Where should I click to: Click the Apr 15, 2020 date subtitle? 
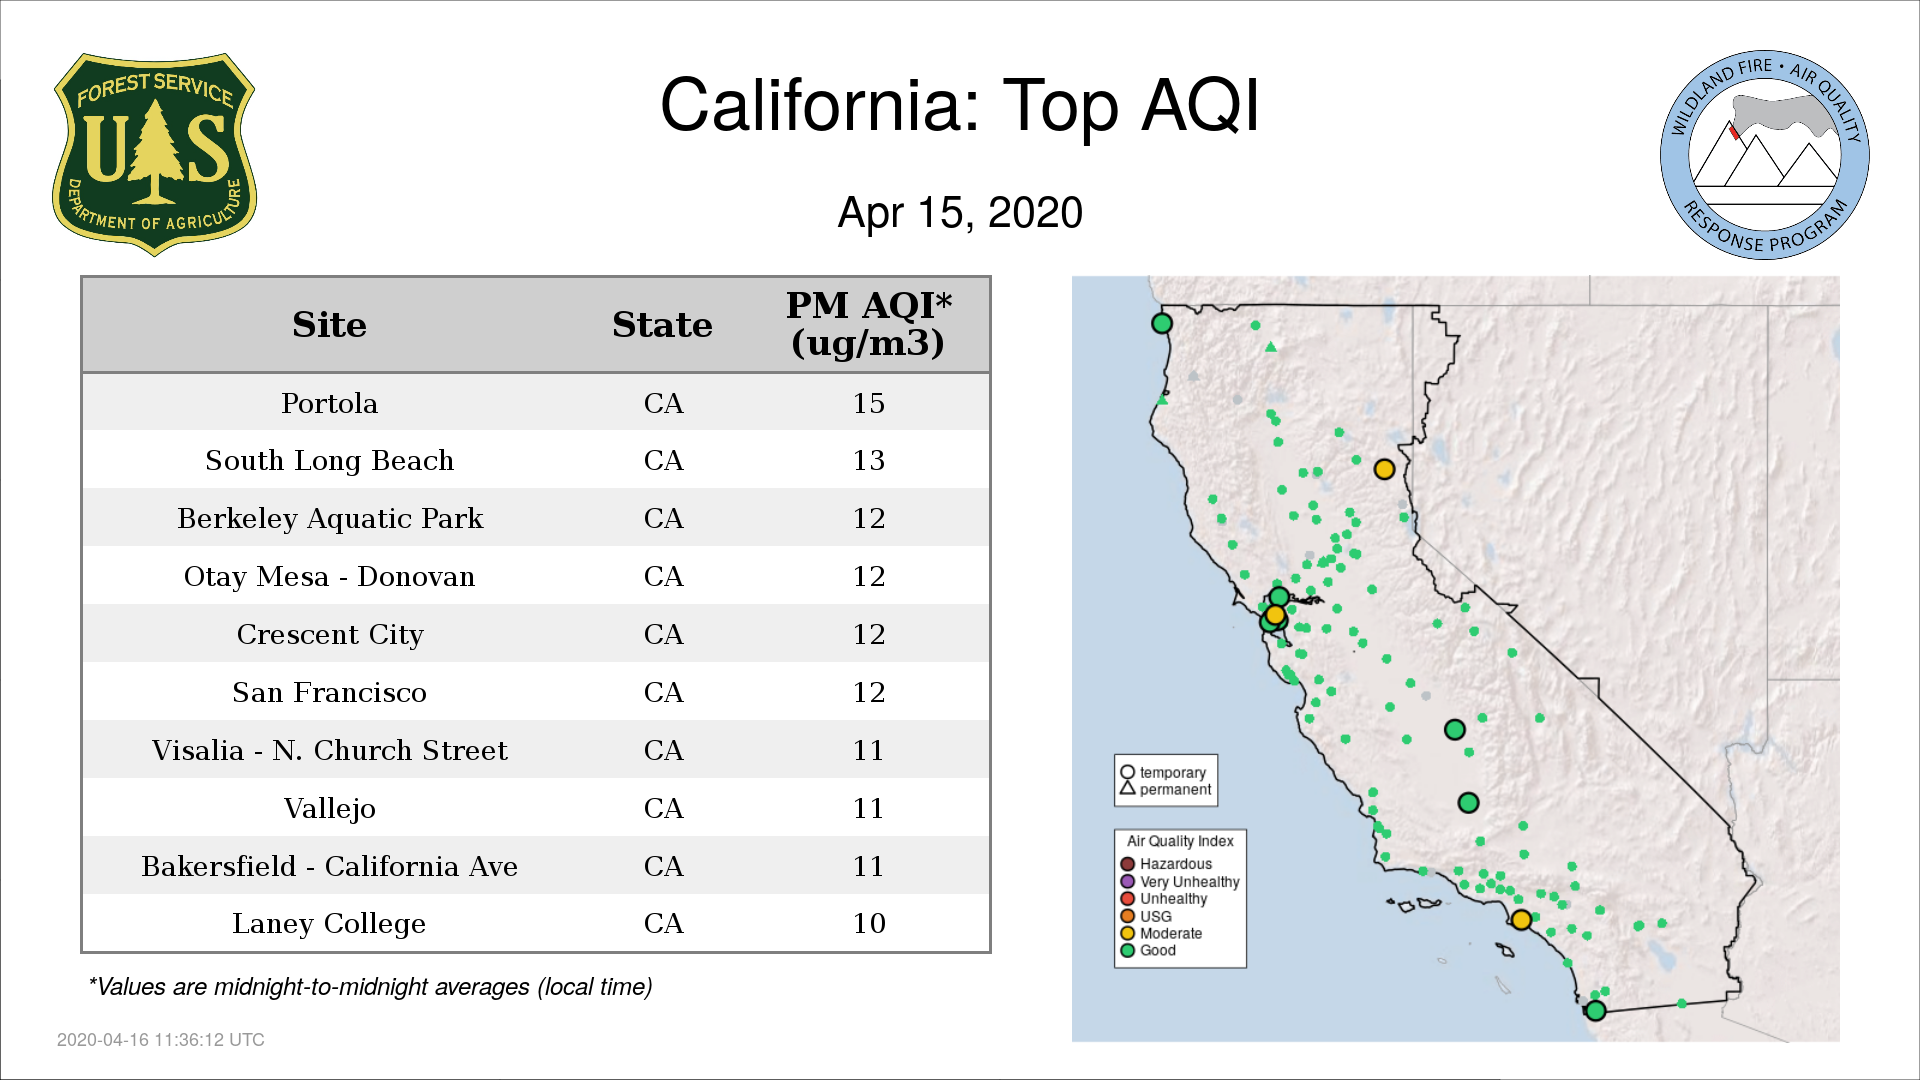pos(959,212)
